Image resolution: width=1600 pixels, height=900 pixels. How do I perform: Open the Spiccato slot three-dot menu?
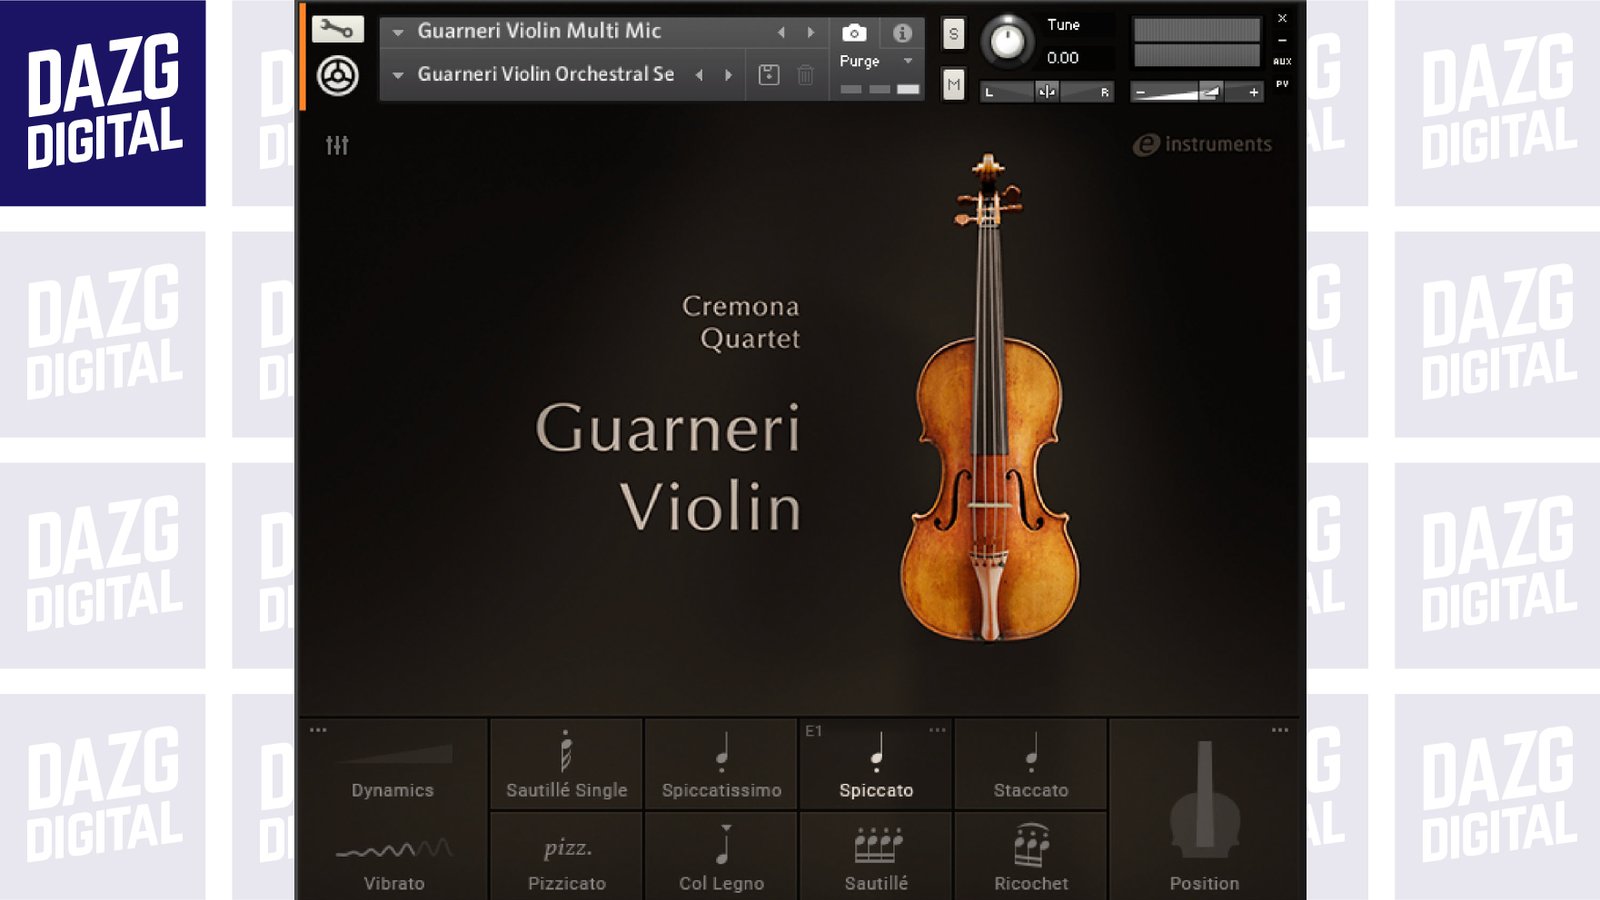[937, 730]
